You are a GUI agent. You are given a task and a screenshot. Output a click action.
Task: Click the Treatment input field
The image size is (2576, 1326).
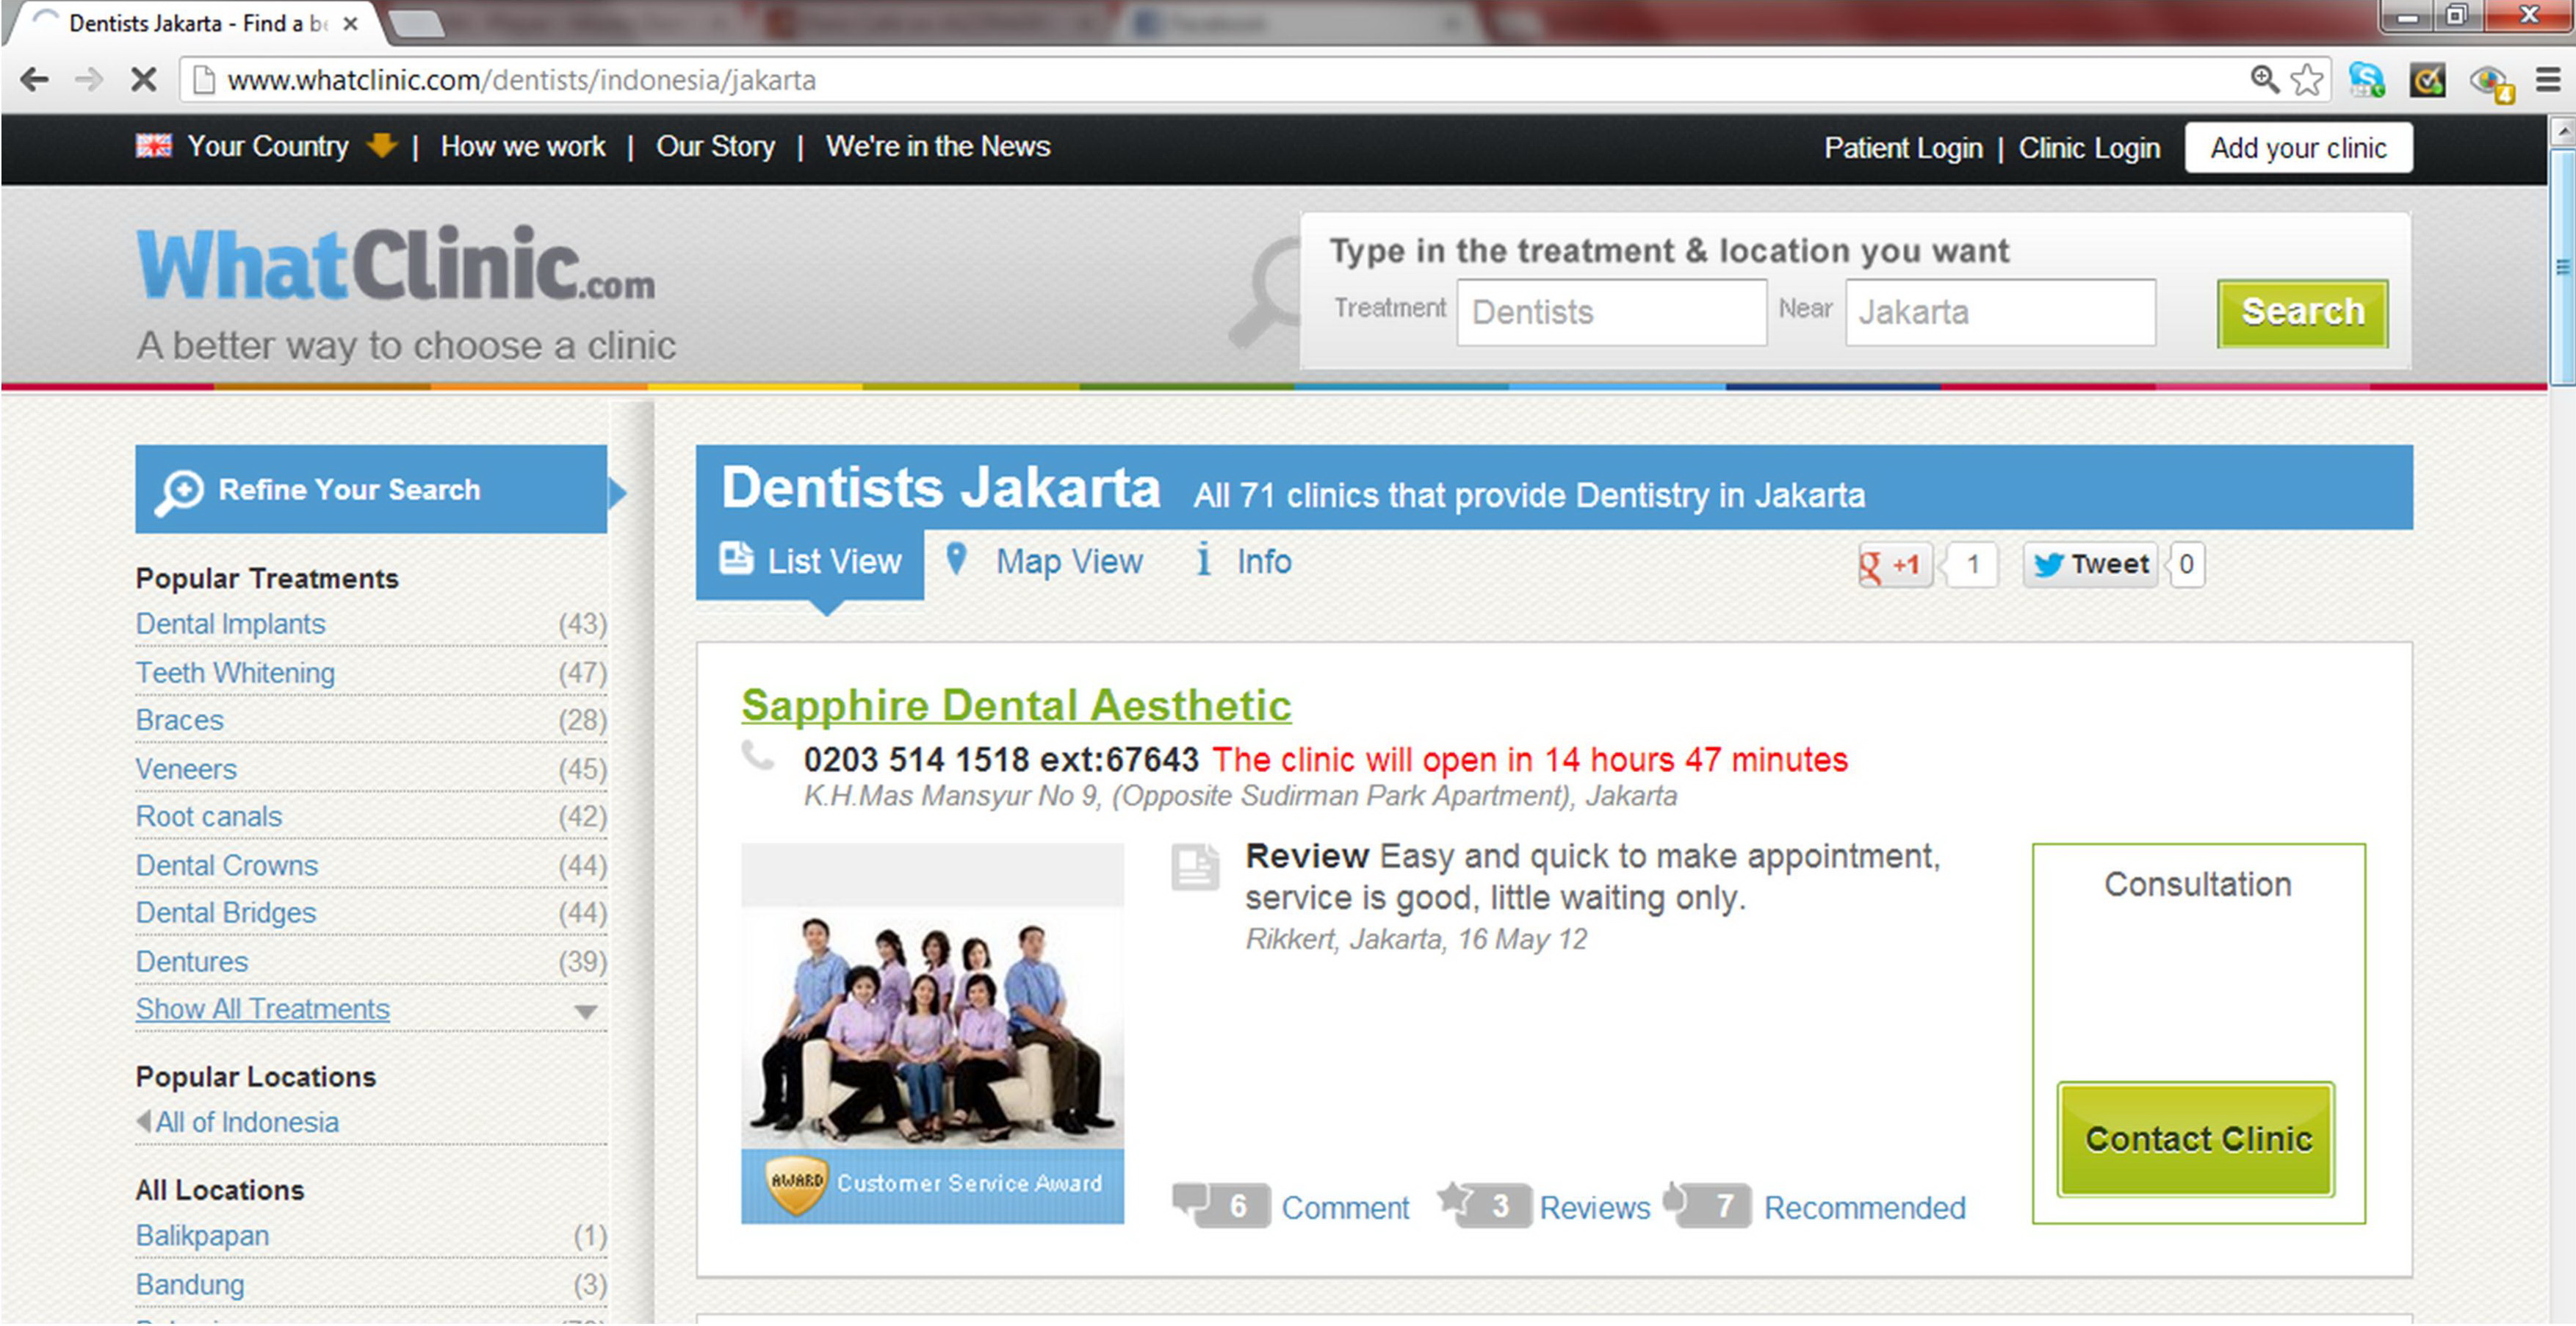click(x=1612, y=313)
